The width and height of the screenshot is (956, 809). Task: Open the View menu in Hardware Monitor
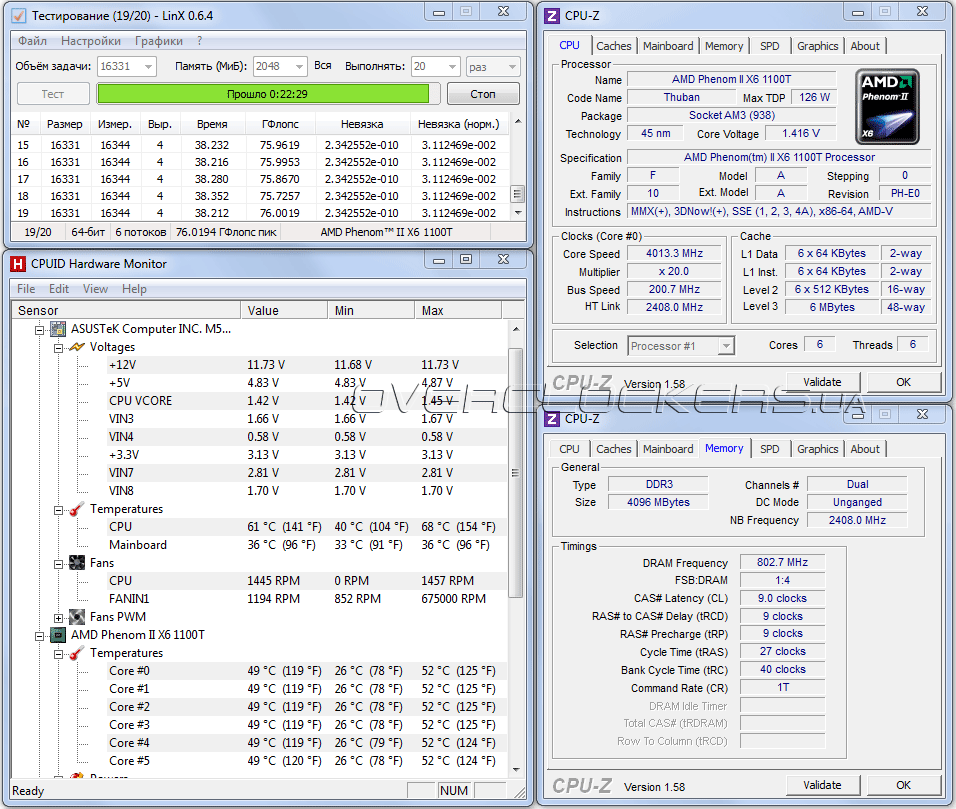(95, 289)
